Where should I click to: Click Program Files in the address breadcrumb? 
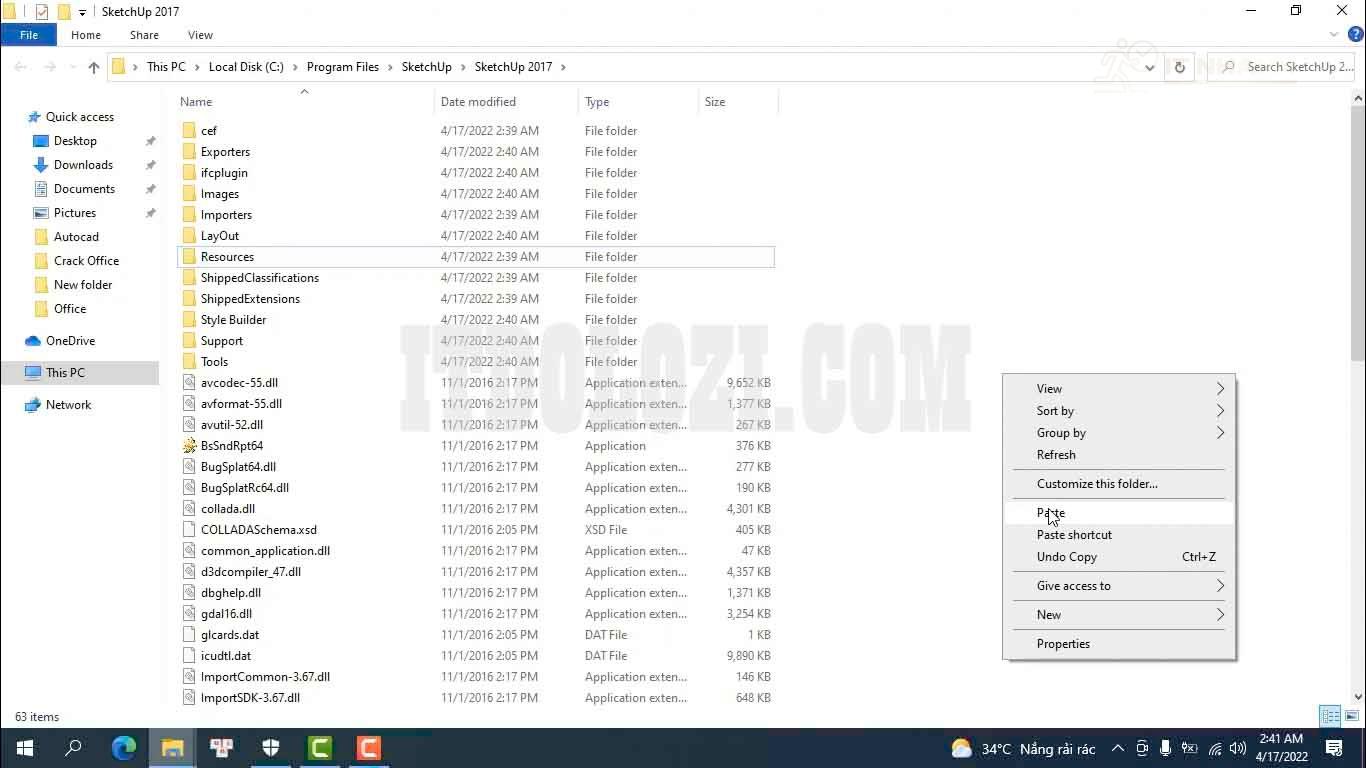point(343,67)
